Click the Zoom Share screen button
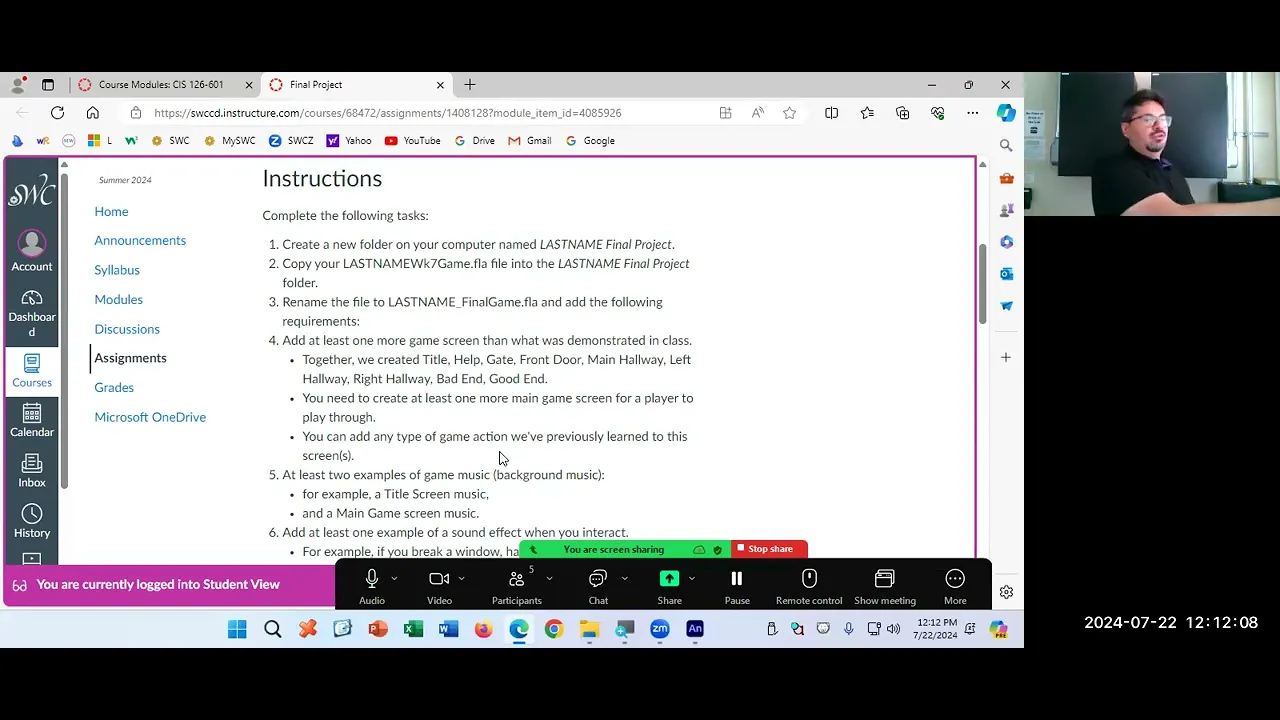The width and height of the screenshot is (1280, 720). click(x=669, y=586)
